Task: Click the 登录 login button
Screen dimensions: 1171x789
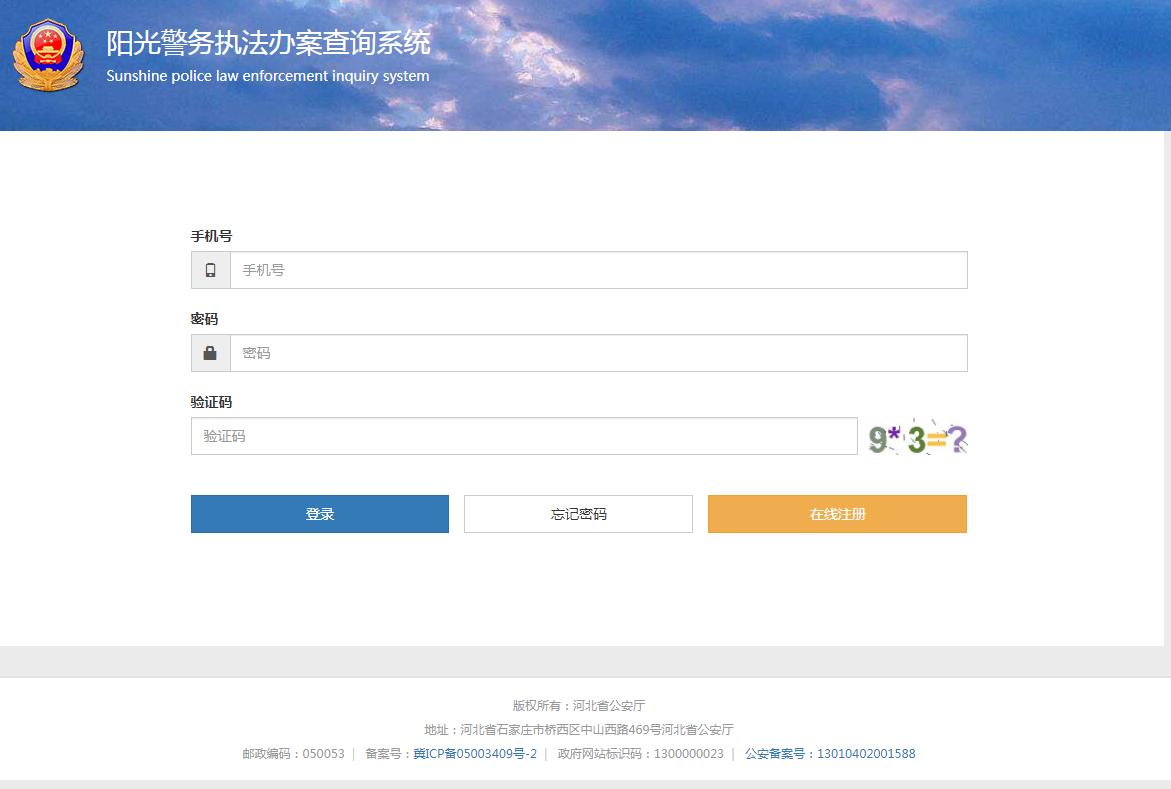Action: (319, 513)
